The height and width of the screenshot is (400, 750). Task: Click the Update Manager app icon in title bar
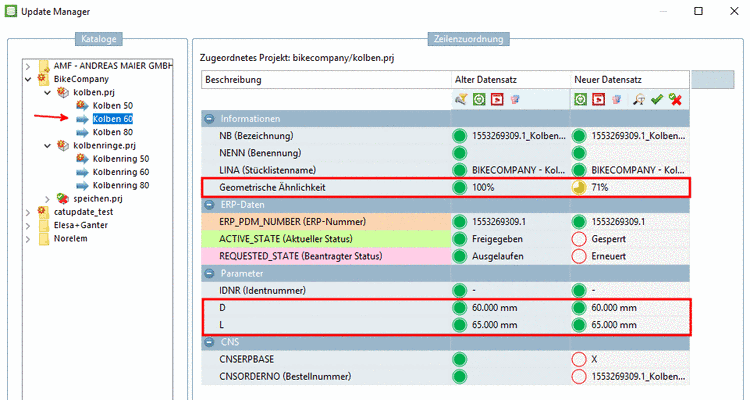pos(11,11)
